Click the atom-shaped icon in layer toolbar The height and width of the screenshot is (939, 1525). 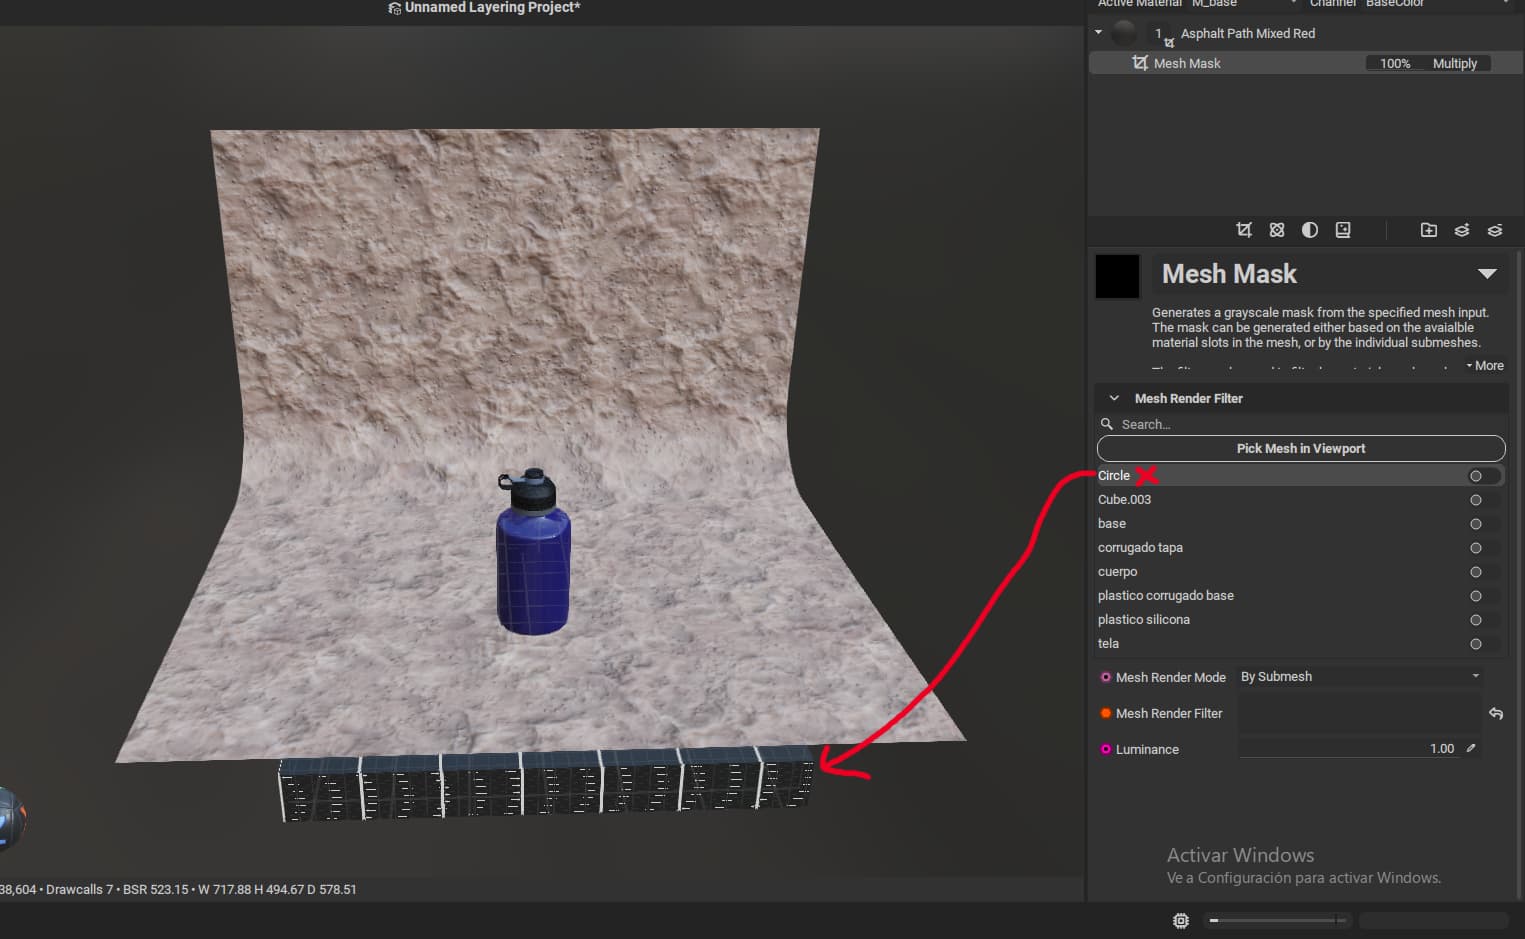1277,230
